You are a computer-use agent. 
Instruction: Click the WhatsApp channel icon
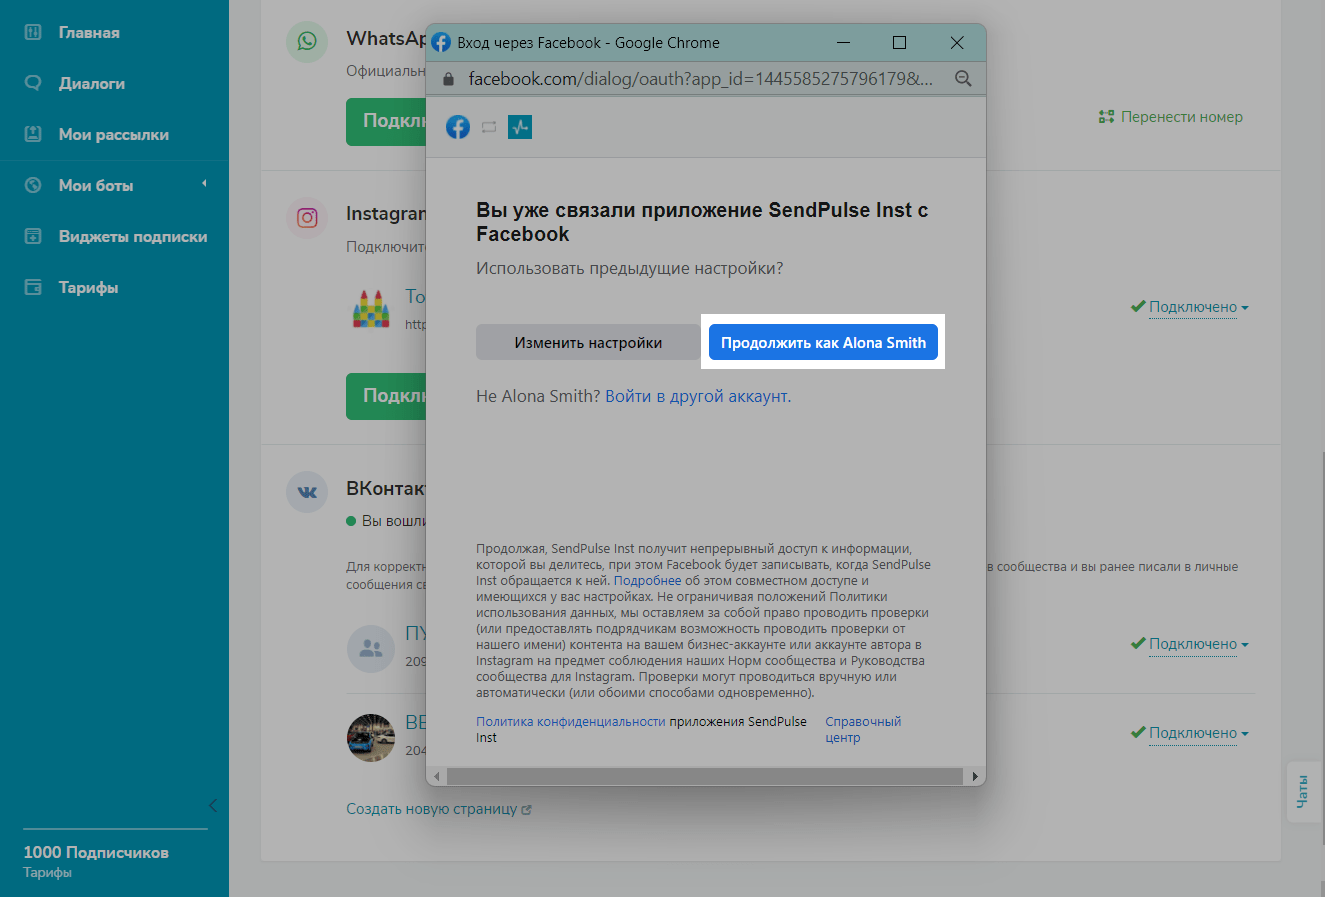pyautogui.click(x=307, y=41)
